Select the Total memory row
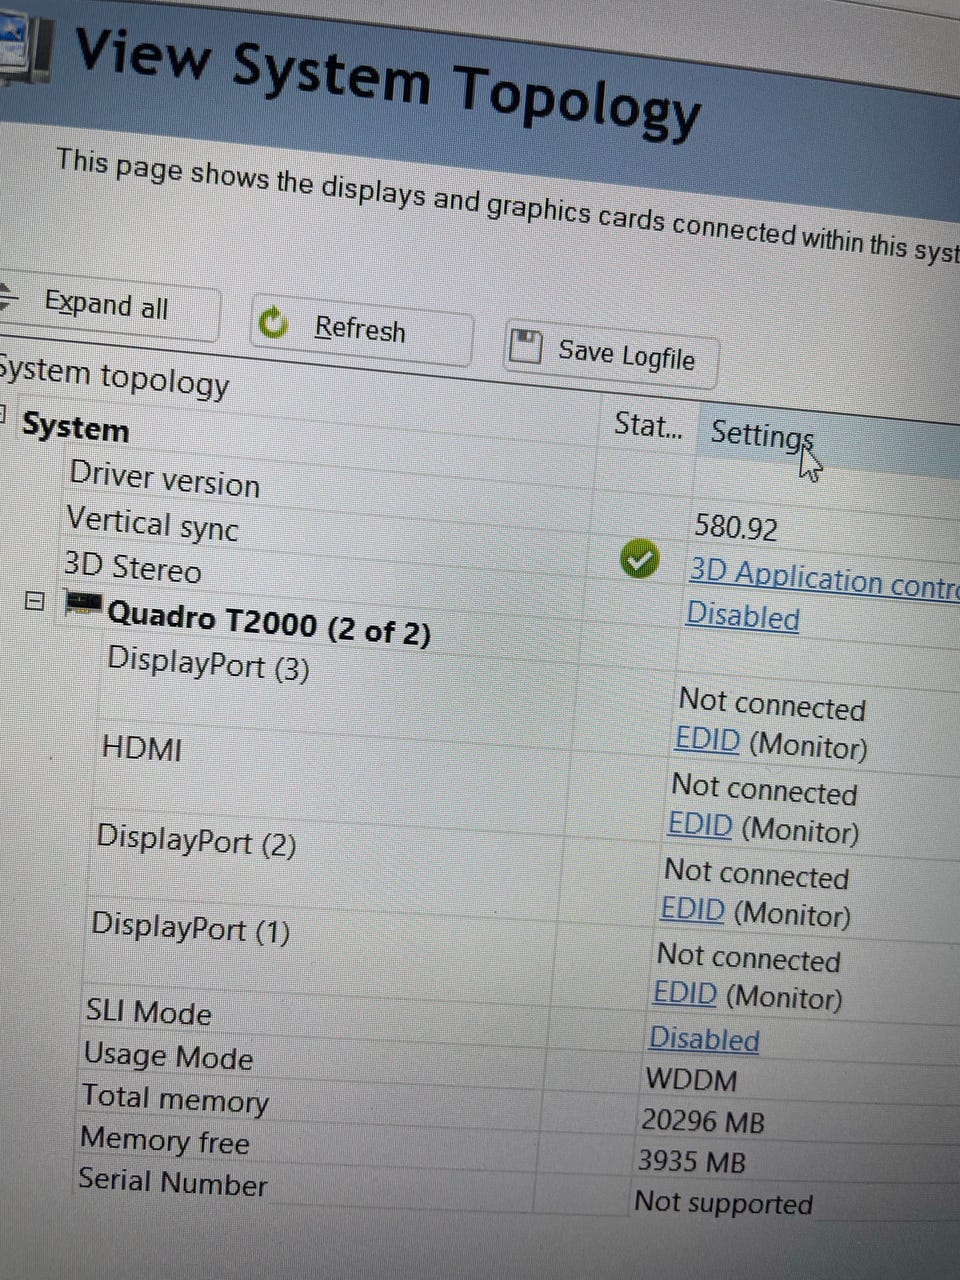960x1280 pixels. click(x=175, y=1099)
